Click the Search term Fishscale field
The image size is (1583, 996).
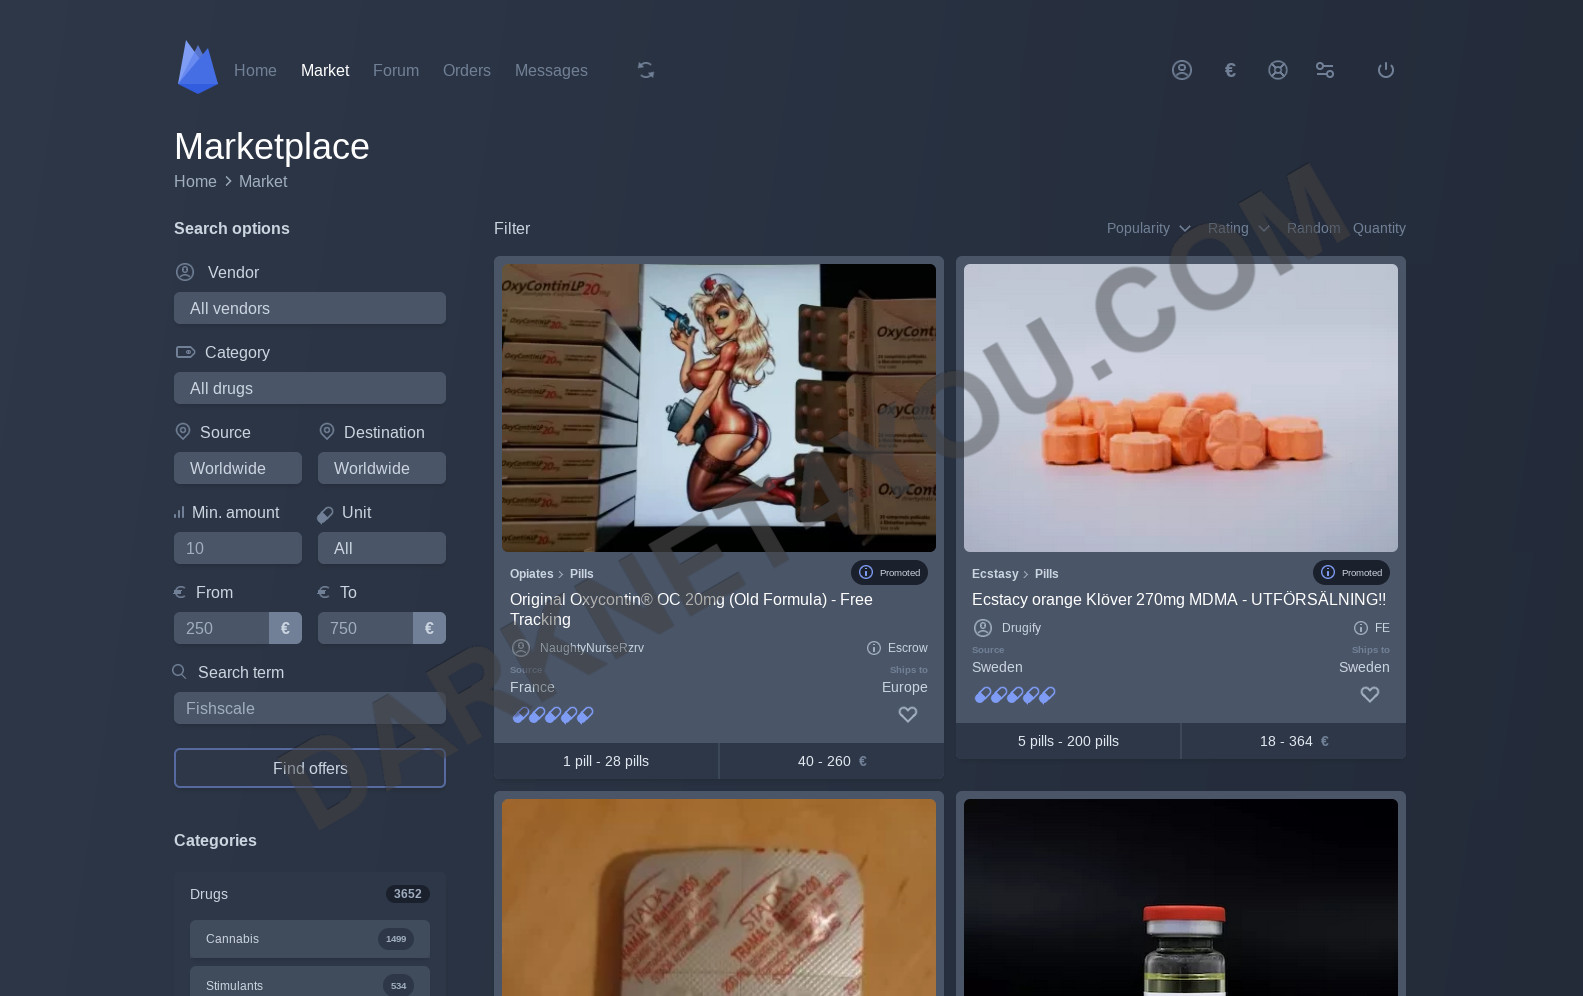[x=310, y=708]
